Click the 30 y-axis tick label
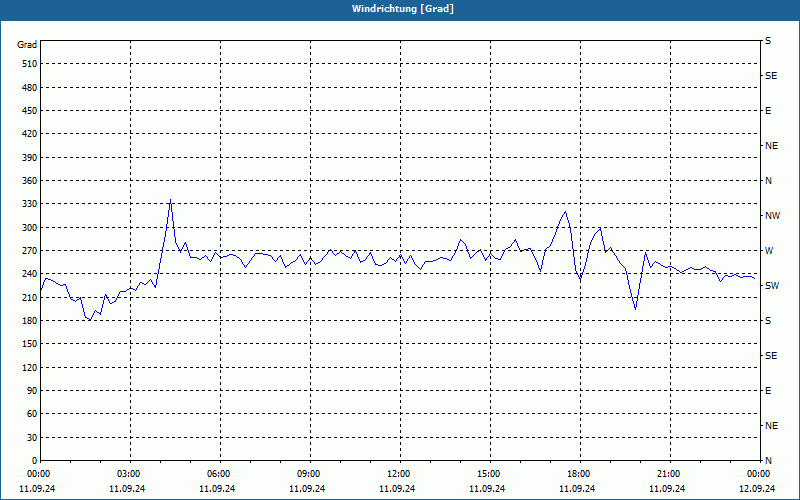The width and height of the screenshot is (800, 500). [32, 437]
